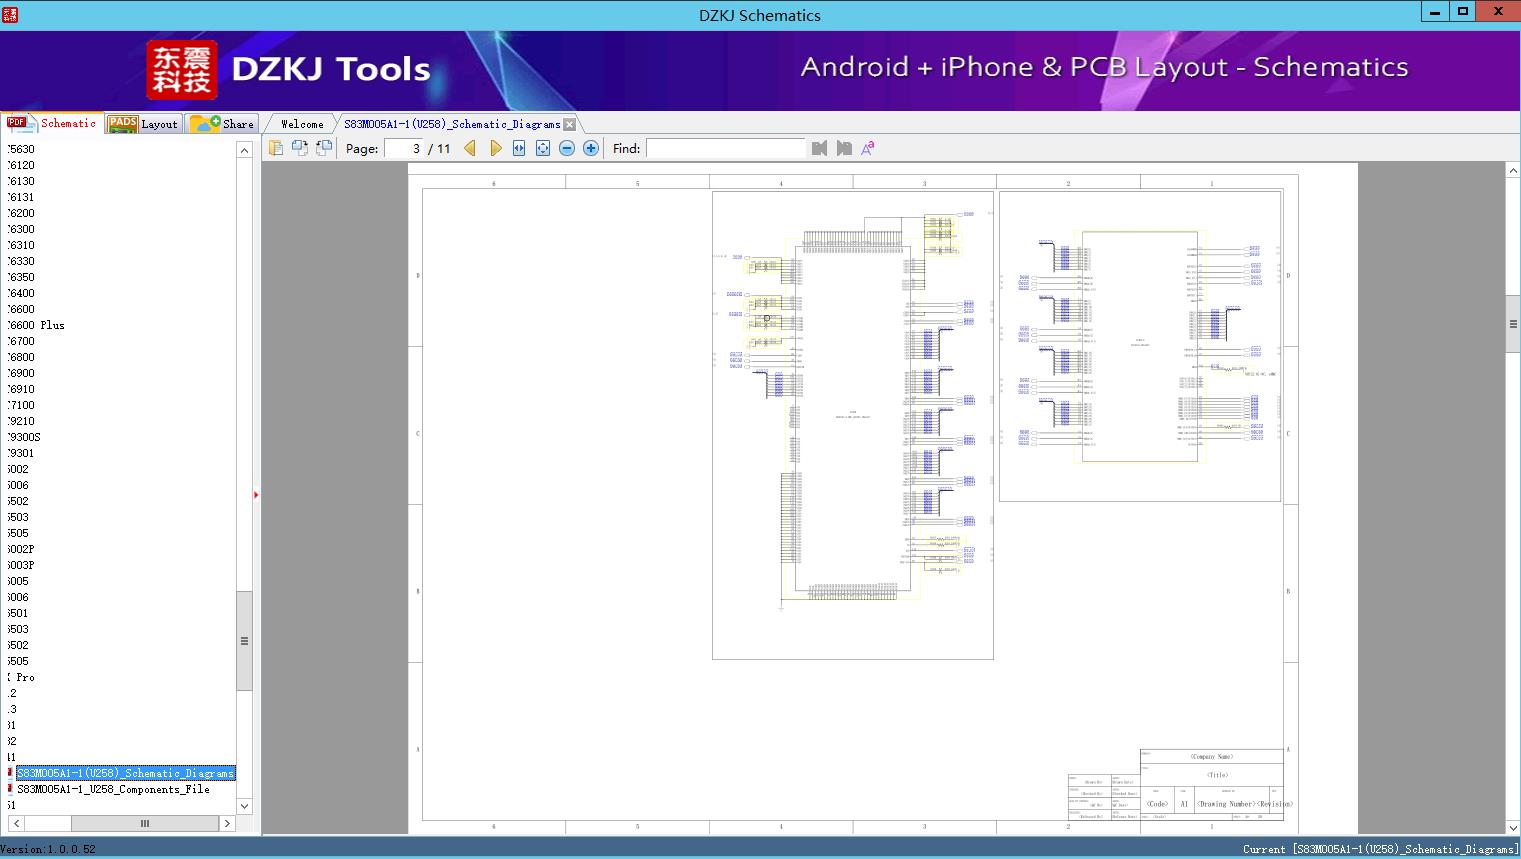Image resolution: width=1521 pixels, height=859 pixels.
Task: Zoom out using the minus icon
Action: 567,148
